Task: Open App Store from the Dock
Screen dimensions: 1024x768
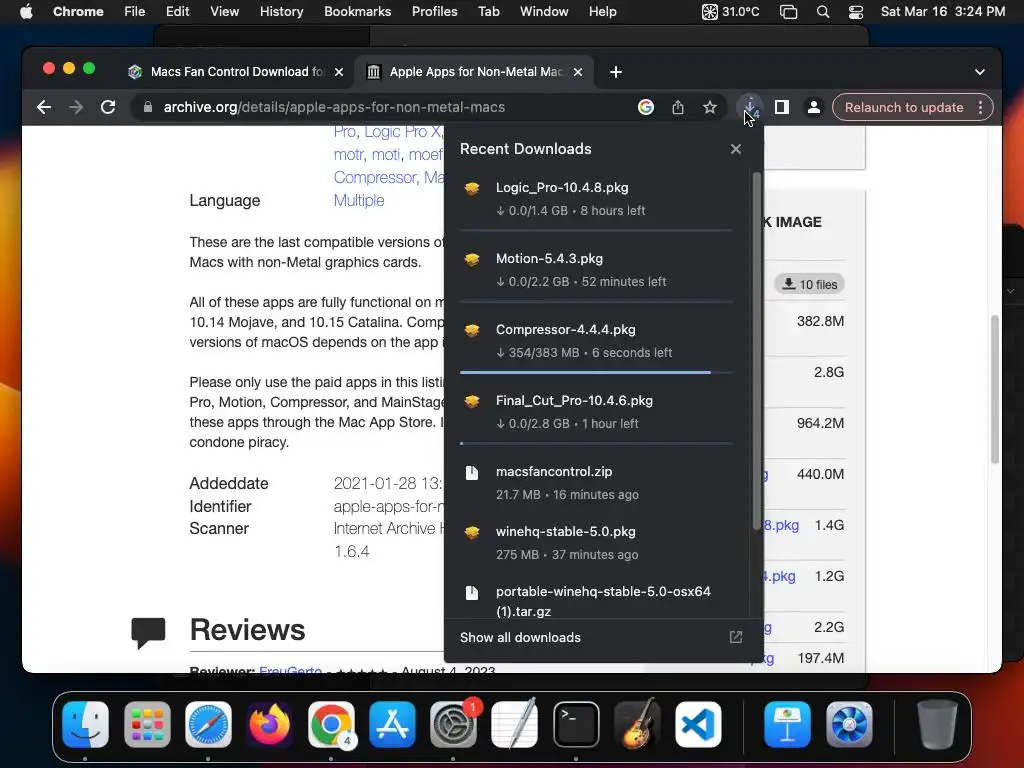Action: pos(392,725)
